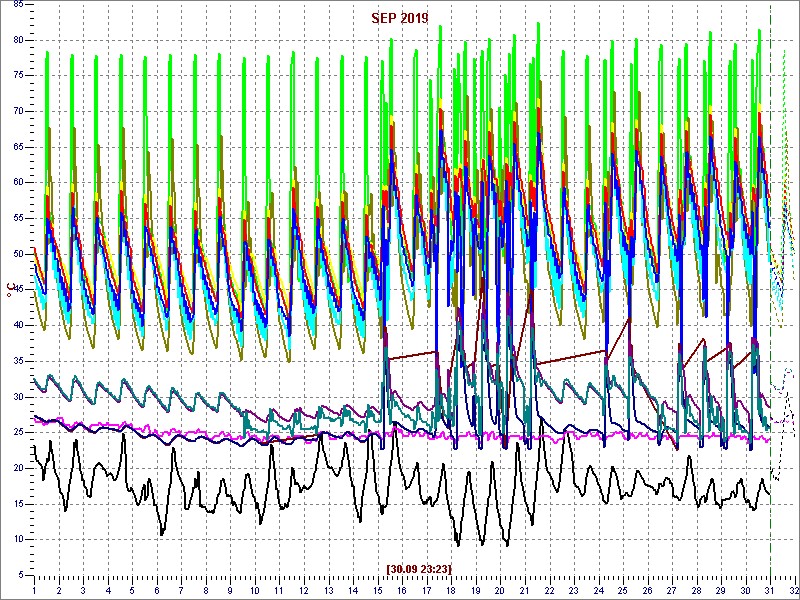This screenshot has height=600, width=800.
Task: Click day 19 on the date axis
Action: [x=476, y=591]
